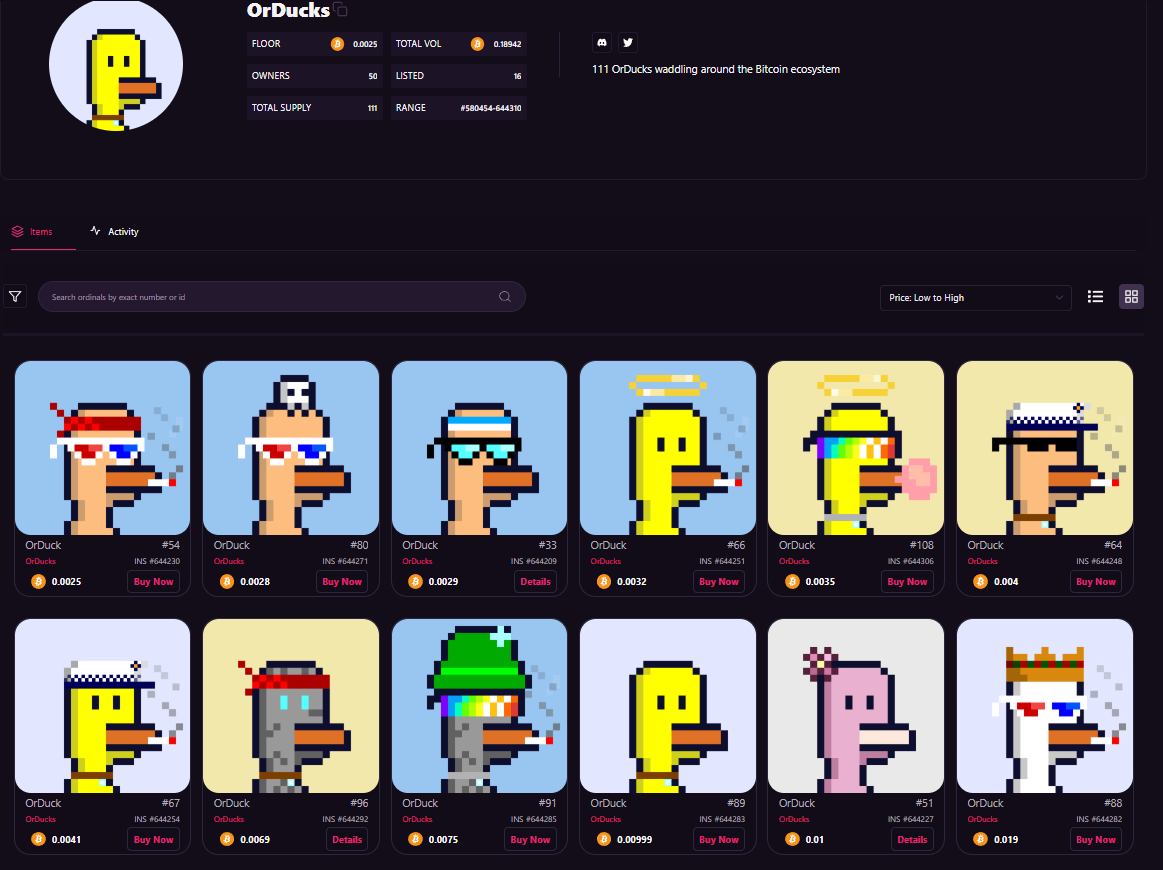View Details for OrDuck #33
The height and width of the screenshot is (870, 1163).
536,581
